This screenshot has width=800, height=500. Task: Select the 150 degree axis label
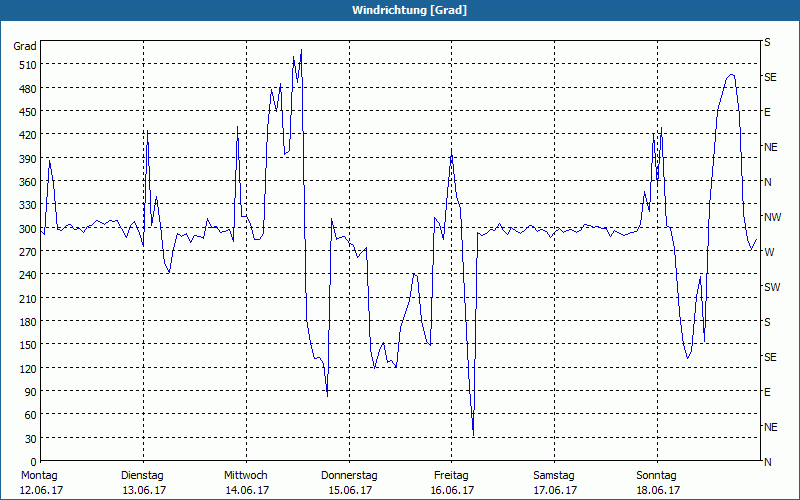[x=28, y=345]
